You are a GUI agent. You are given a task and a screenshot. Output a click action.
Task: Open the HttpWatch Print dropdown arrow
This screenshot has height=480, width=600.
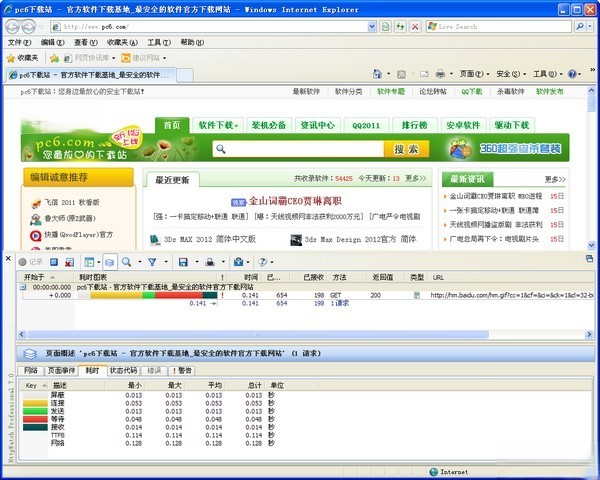[x=223, y=262]
